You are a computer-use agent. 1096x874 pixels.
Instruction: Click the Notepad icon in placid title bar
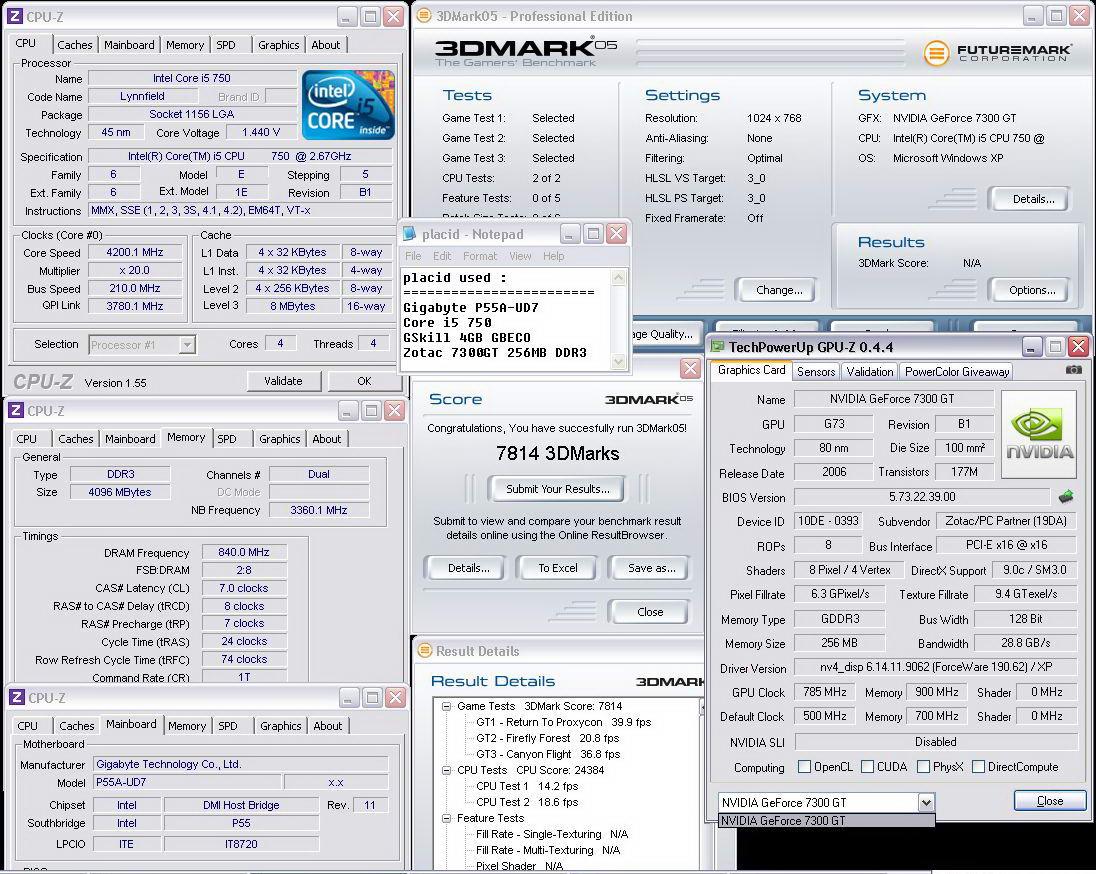click(x=410, y=234)
